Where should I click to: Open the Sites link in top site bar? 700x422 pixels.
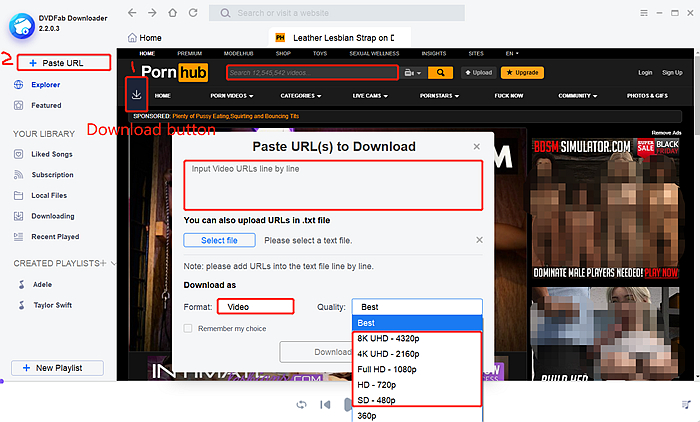pos(476,53)
